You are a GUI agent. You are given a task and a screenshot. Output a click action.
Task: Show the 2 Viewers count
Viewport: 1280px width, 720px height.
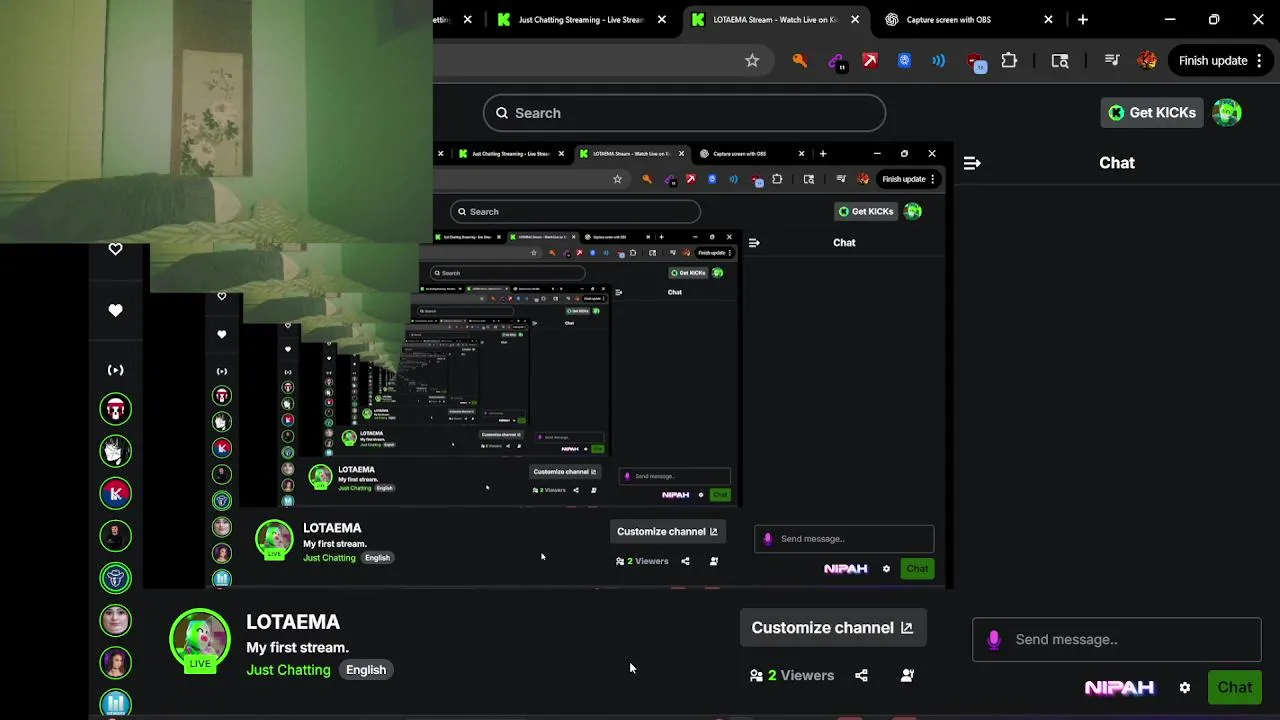tap(792, 676)
